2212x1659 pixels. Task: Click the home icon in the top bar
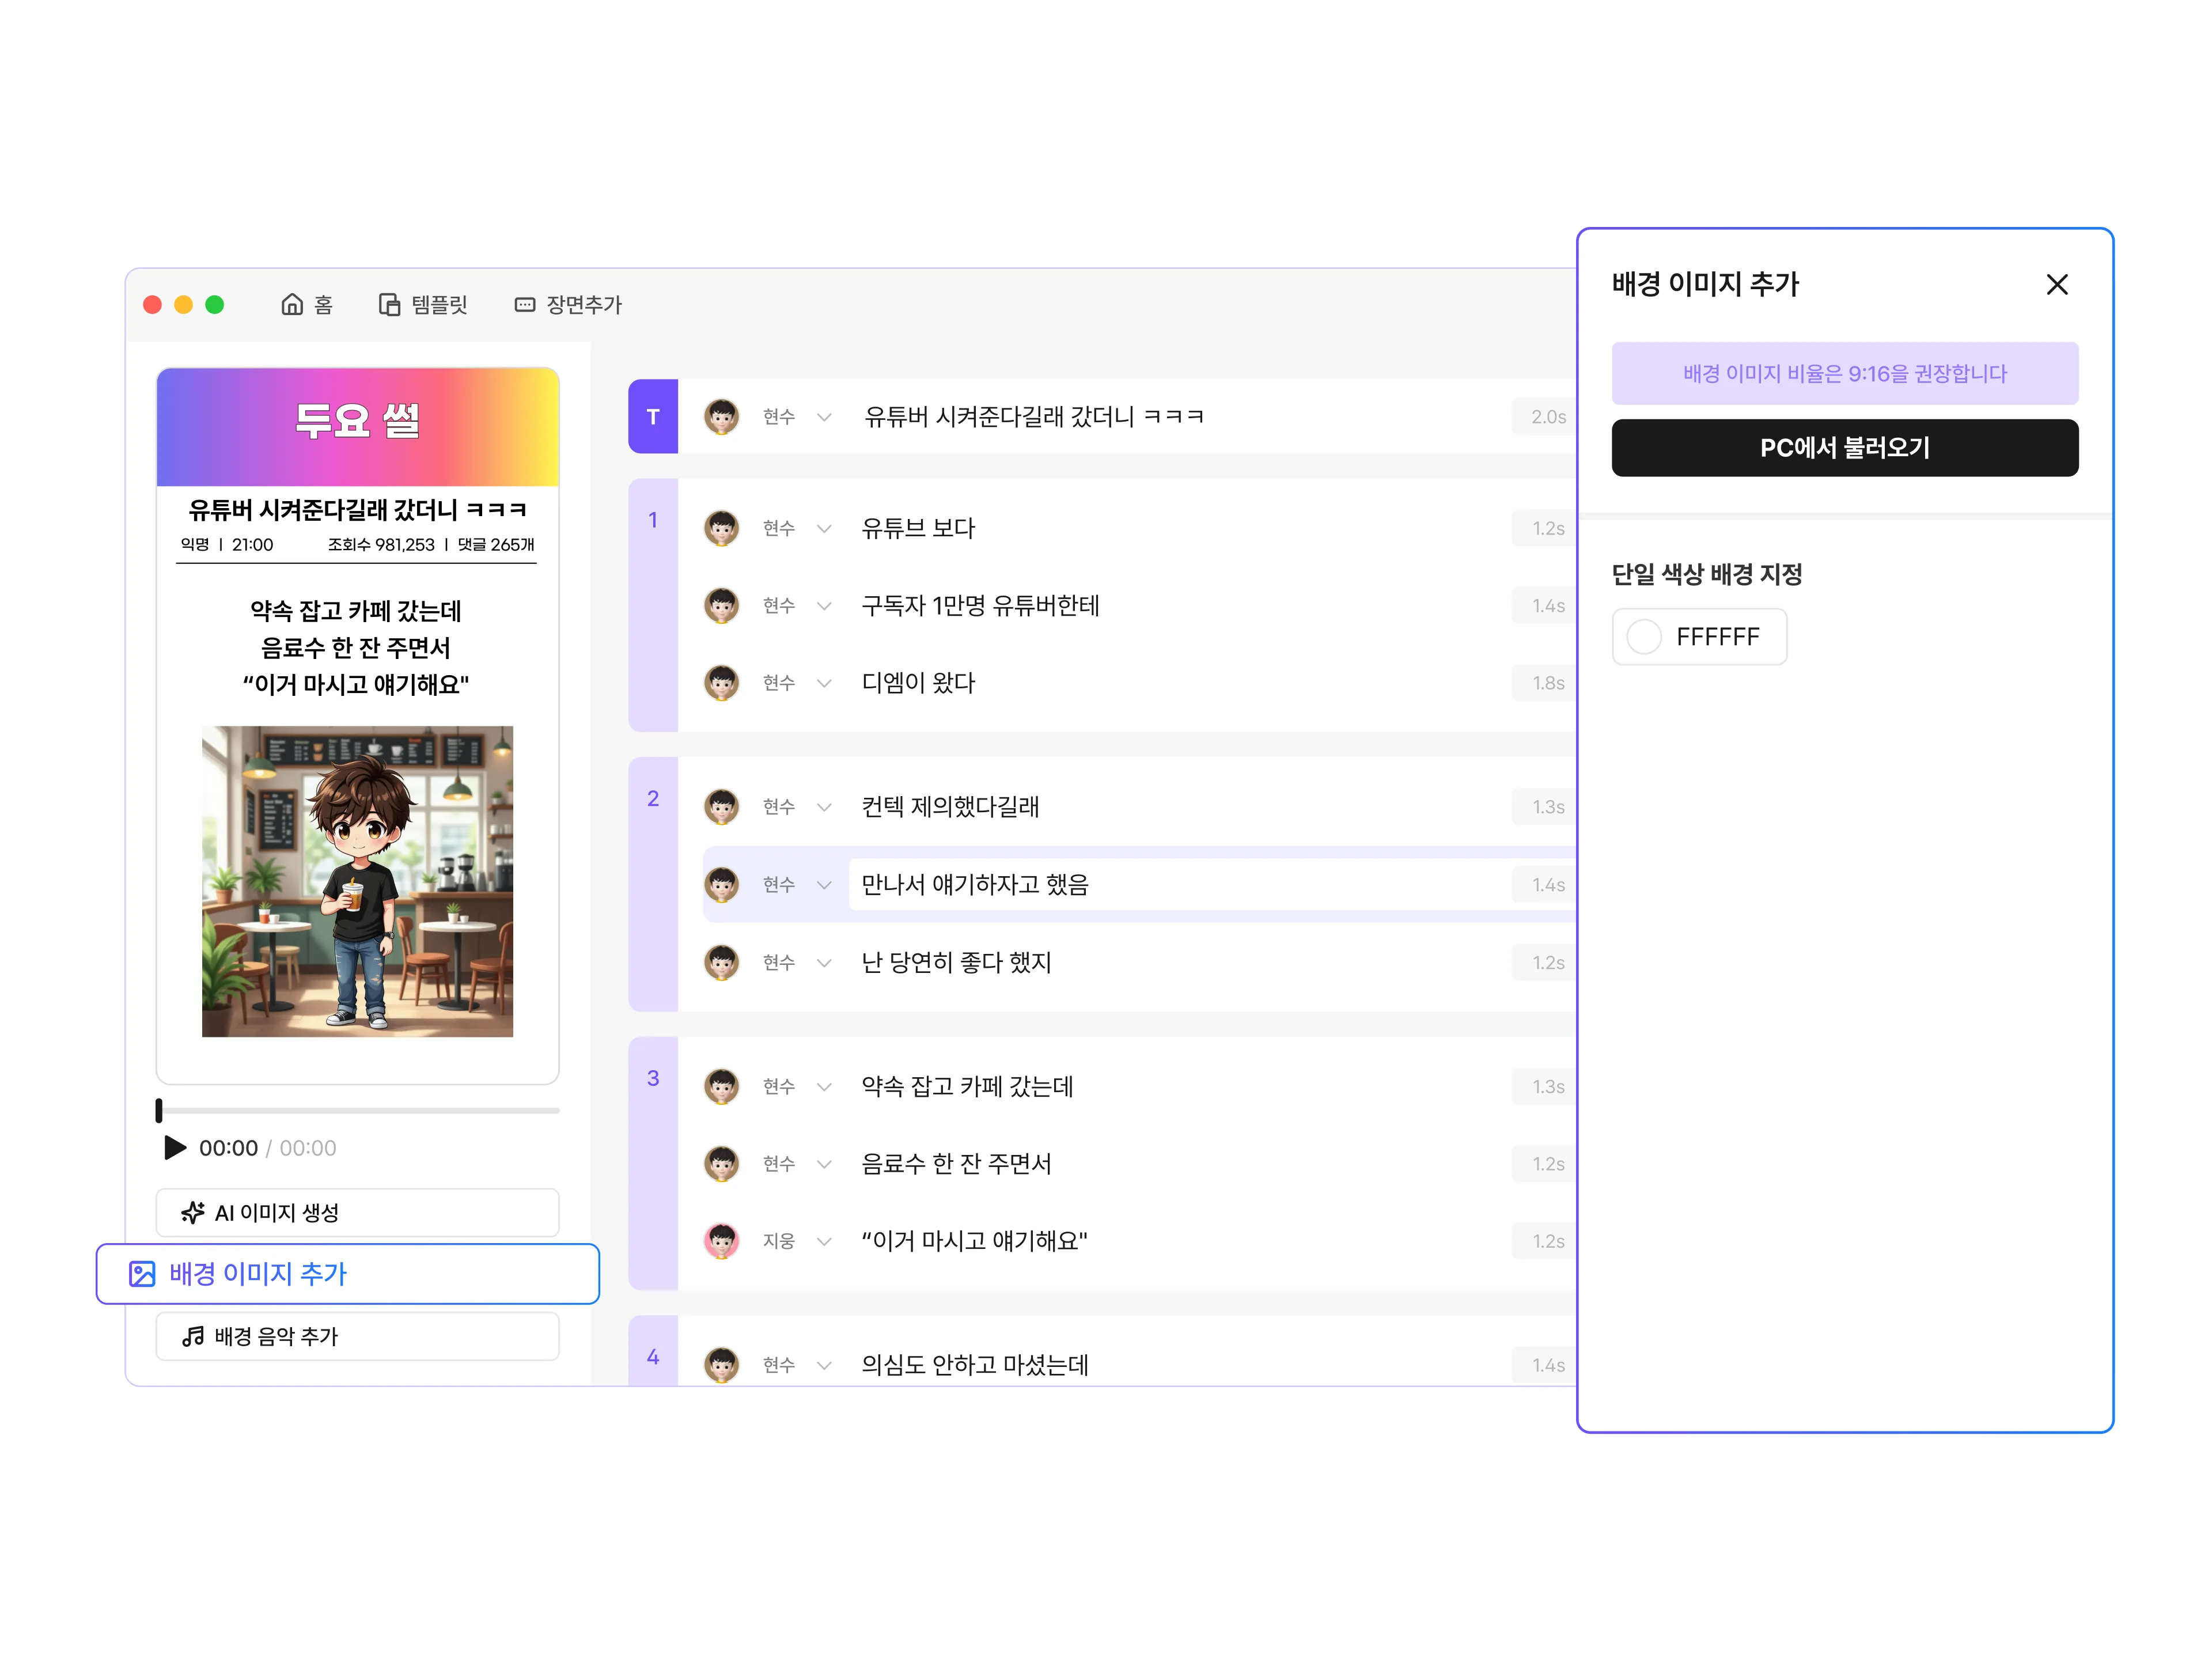pyautogui.click(x=291, y=304)
